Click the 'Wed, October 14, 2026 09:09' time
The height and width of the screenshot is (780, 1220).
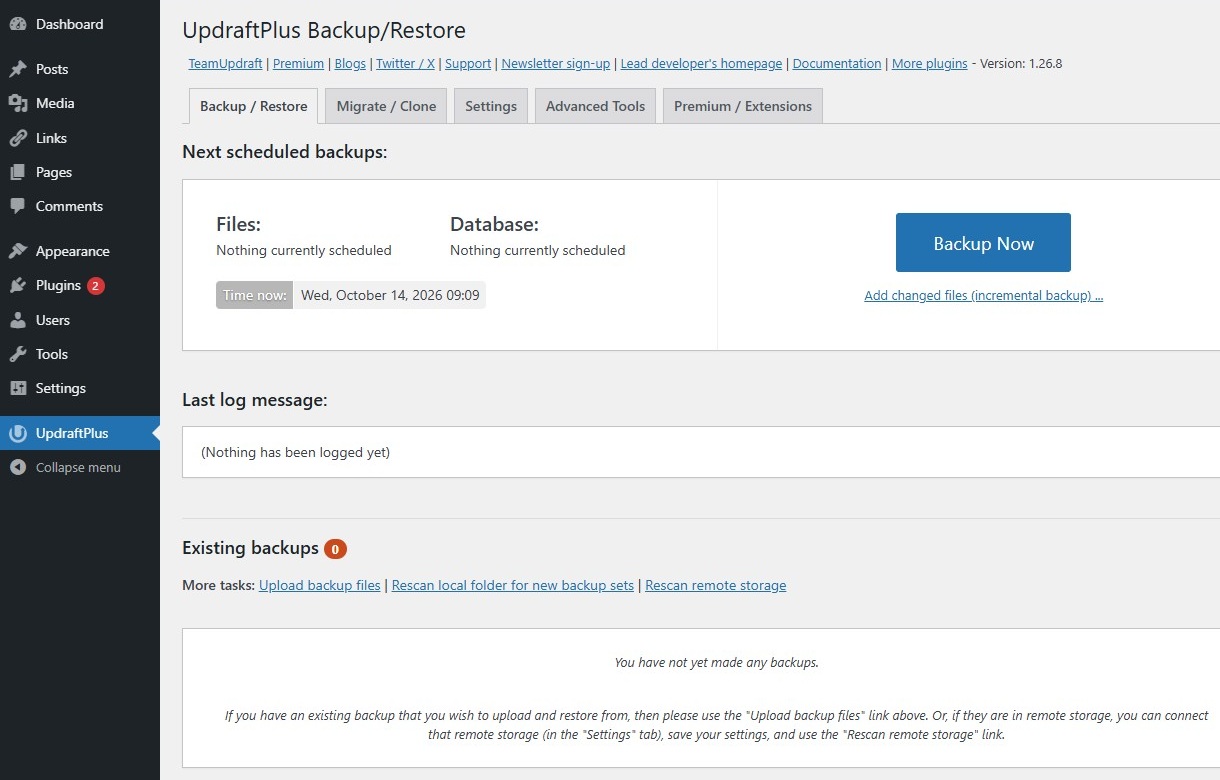[390, 295]
